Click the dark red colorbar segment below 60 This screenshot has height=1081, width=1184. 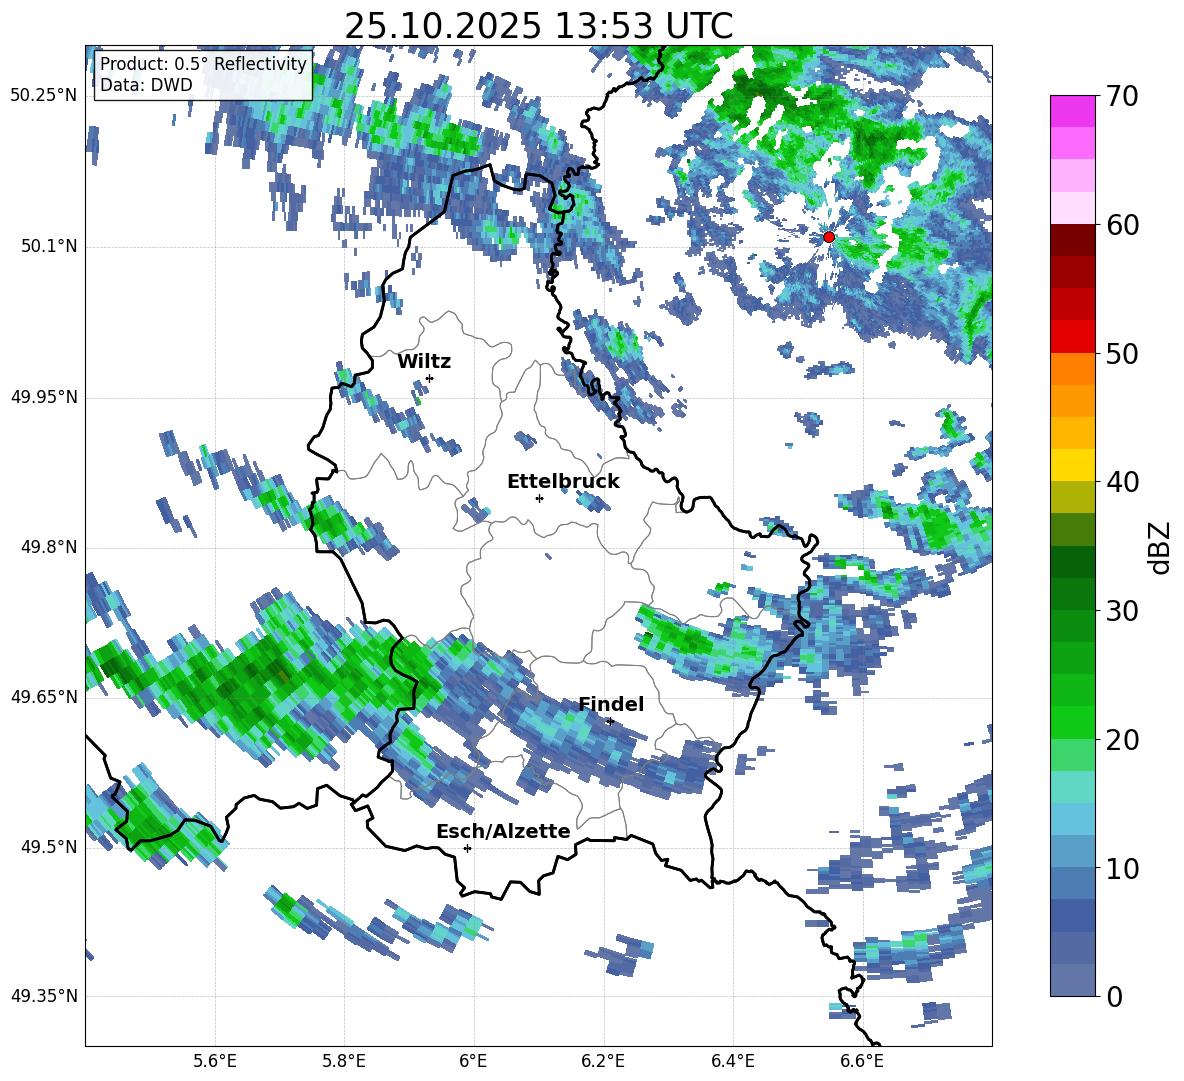pyautogui.click(x=1072, y=240)
